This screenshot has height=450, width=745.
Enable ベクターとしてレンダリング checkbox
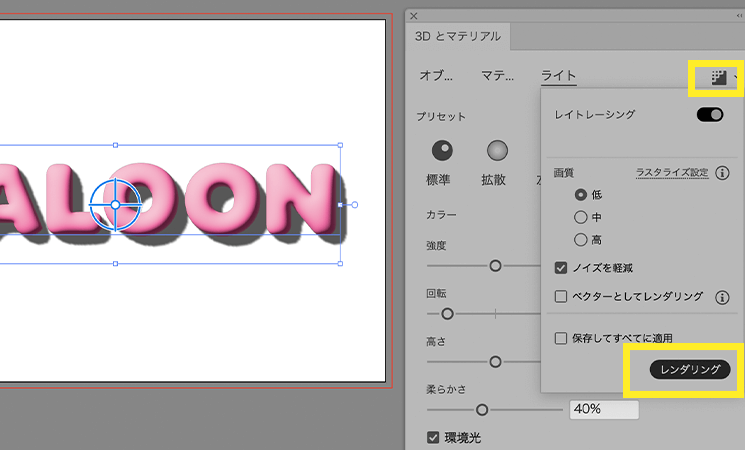(561, 297)
